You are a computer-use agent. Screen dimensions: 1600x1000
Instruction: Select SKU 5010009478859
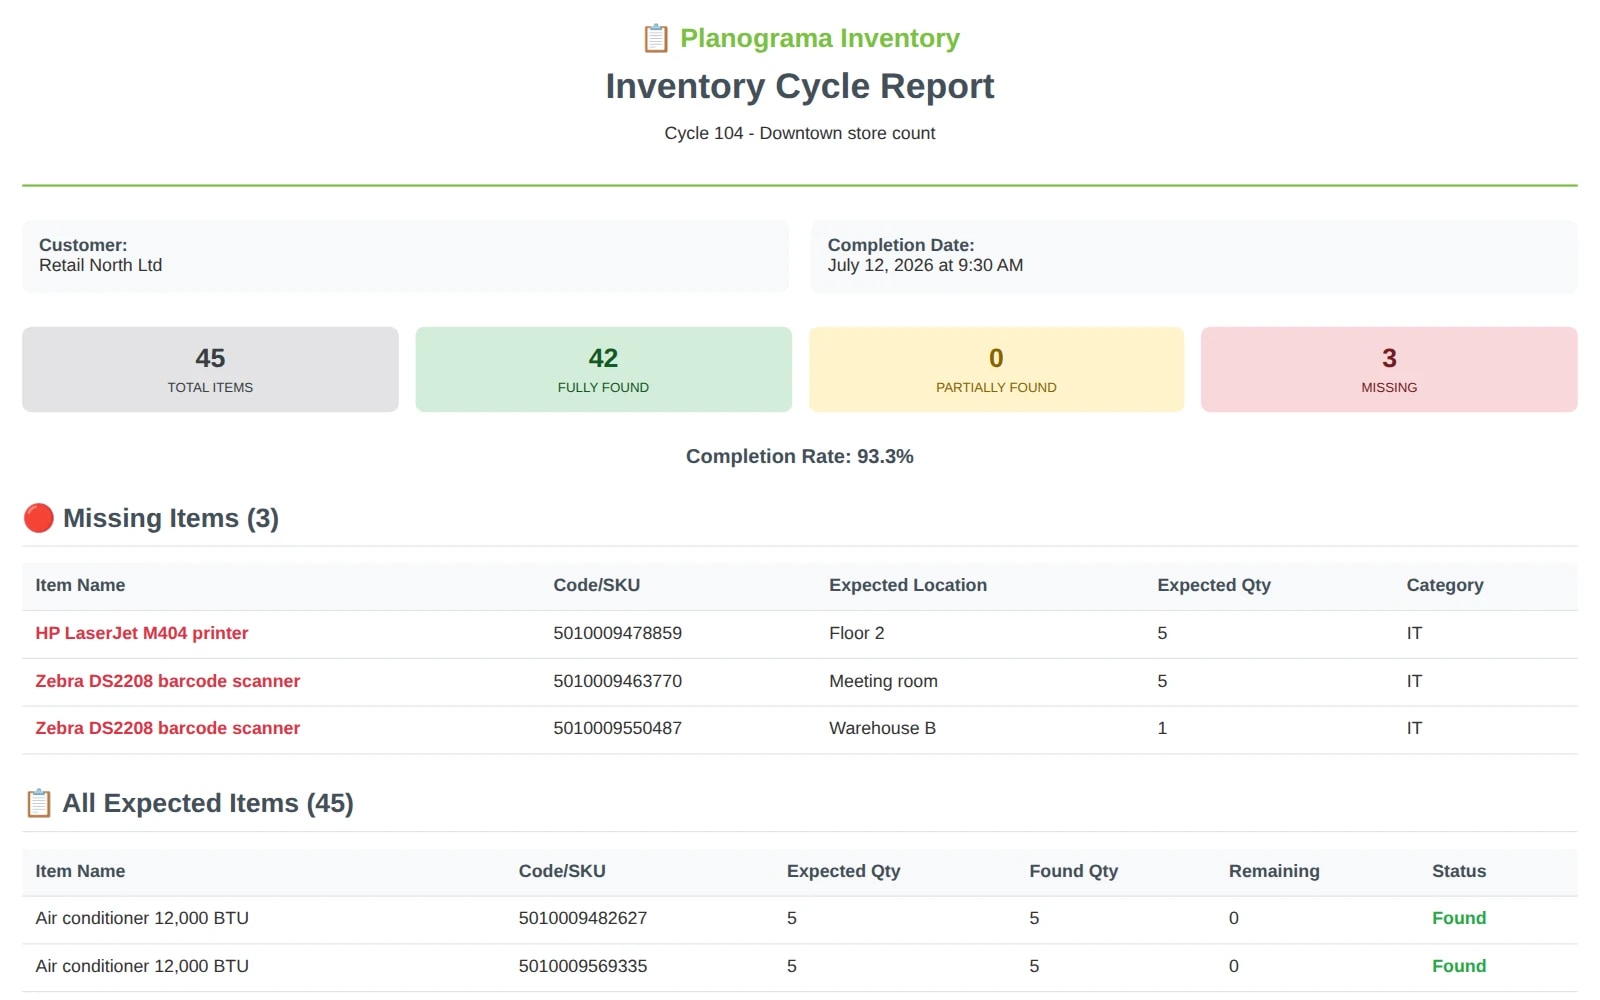coord(618,633)
